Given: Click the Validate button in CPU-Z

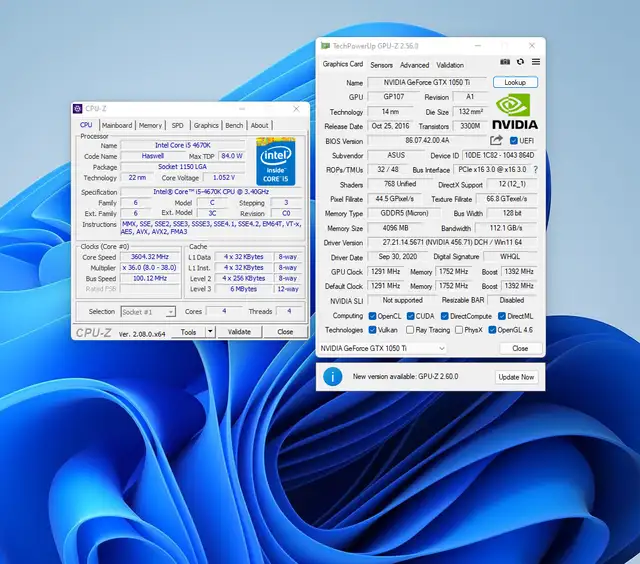Looking at the screenshot, I should coord(239,332).
